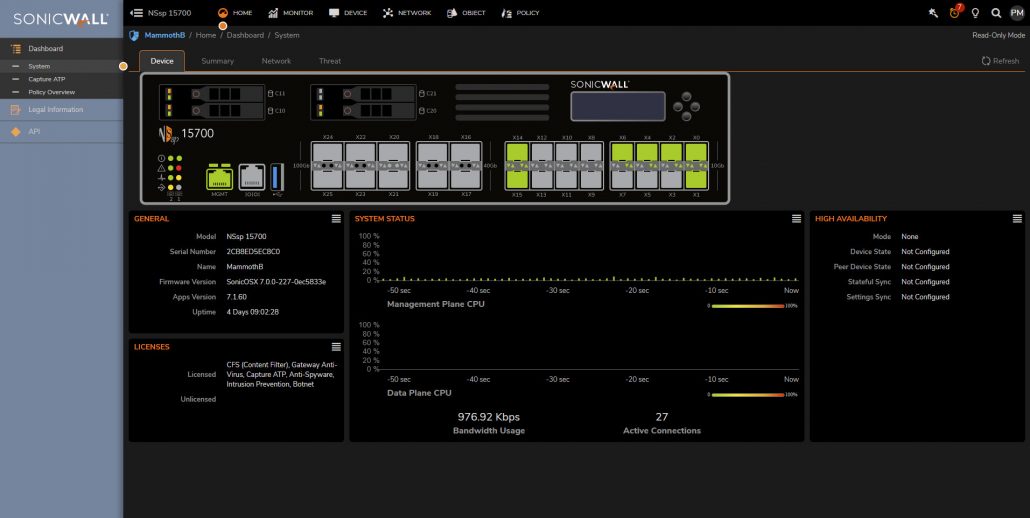Screen dimensions: 1030x518
Task: Select port X18 on the device
Action: [433, 153]
